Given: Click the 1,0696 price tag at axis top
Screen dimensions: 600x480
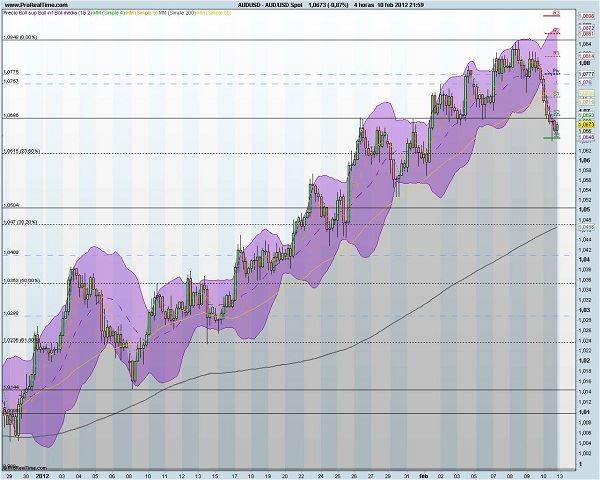Looking at the screenshot, I should 587,16.
